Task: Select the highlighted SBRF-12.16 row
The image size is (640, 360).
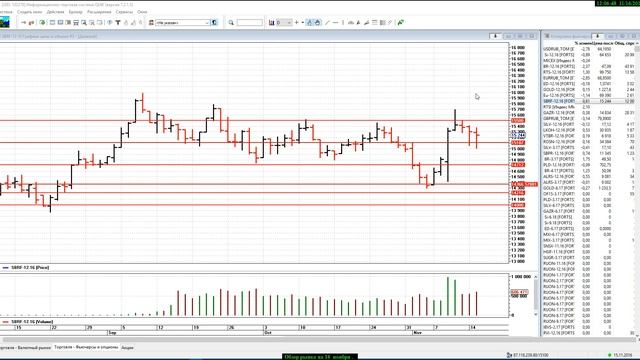Action: click(x=589, y=101)
